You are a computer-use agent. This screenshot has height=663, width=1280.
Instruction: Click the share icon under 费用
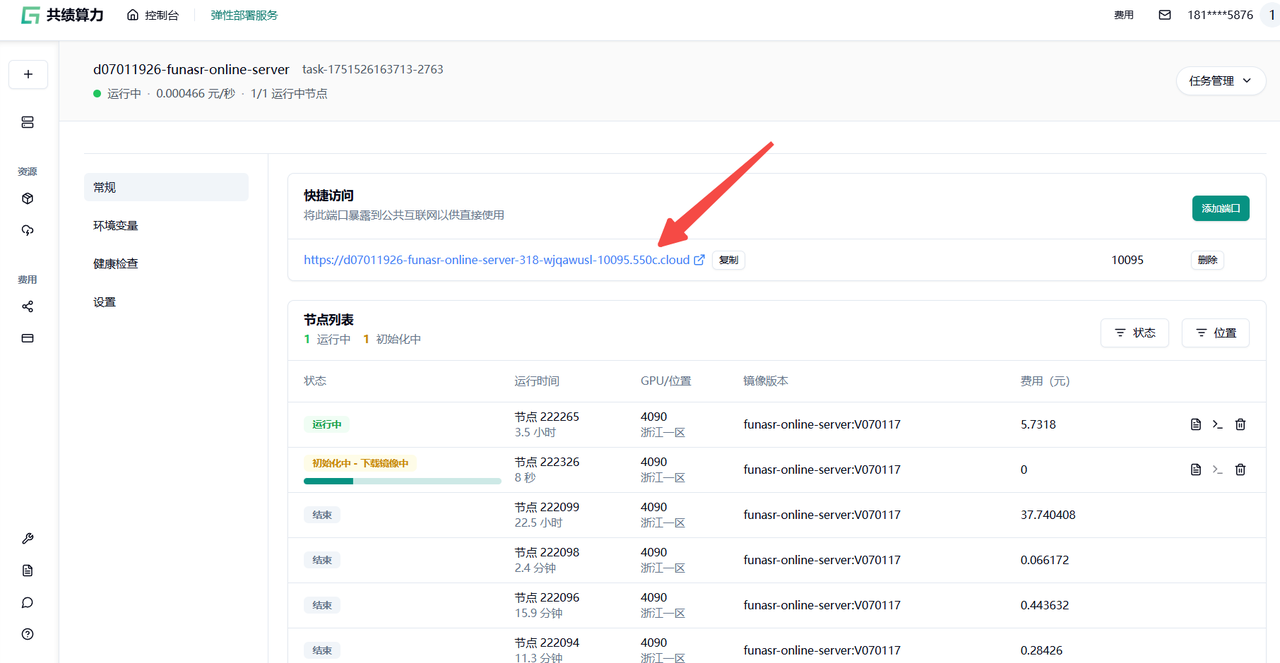click(28, 307)
